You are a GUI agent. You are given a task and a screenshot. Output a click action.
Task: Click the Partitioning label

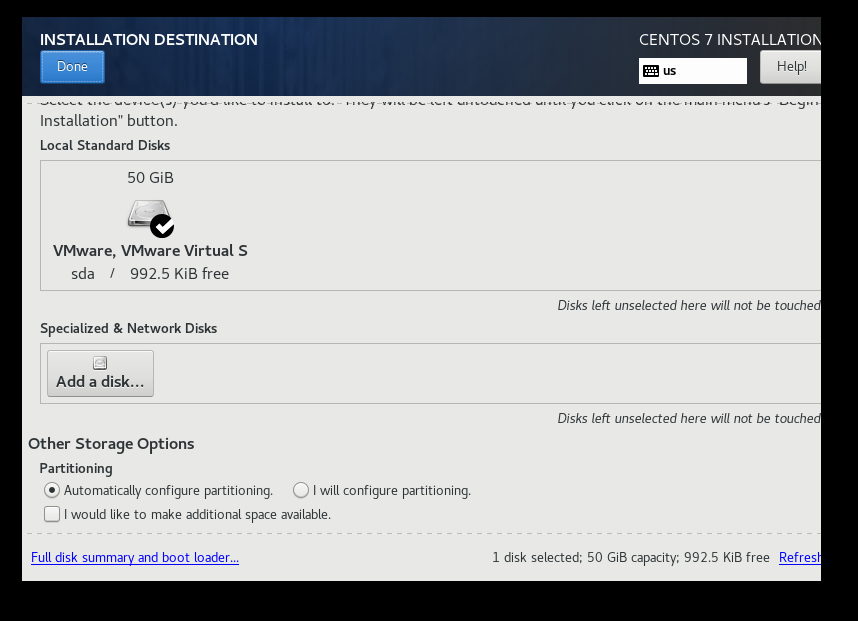[x=76, y=469]
